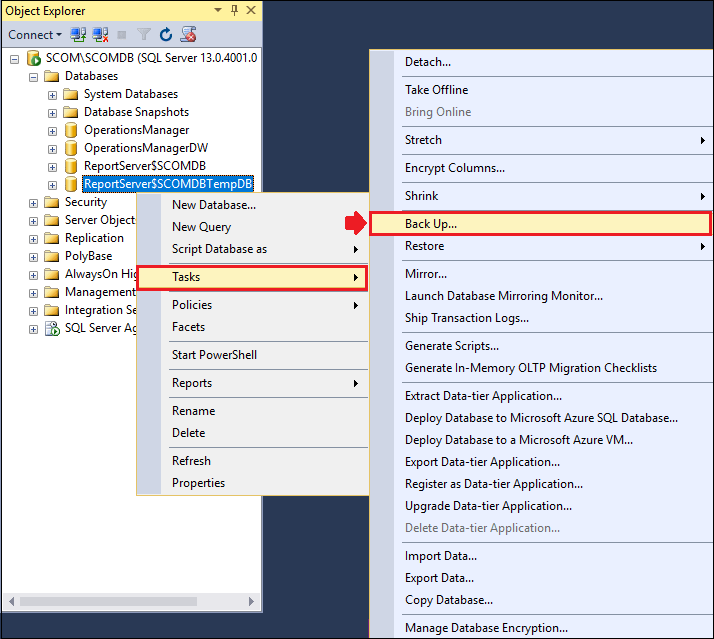The width and height of the screenshot is (714, 639).
Task: Collapse the SCOM\SCOMDB server node
Action: point(15,59)
